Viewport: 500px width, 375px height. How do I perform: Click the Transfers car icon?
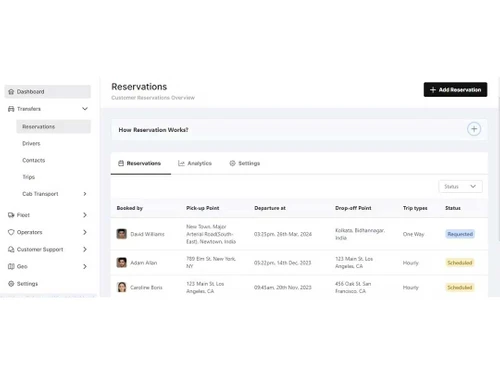click(x=11, y=109)
